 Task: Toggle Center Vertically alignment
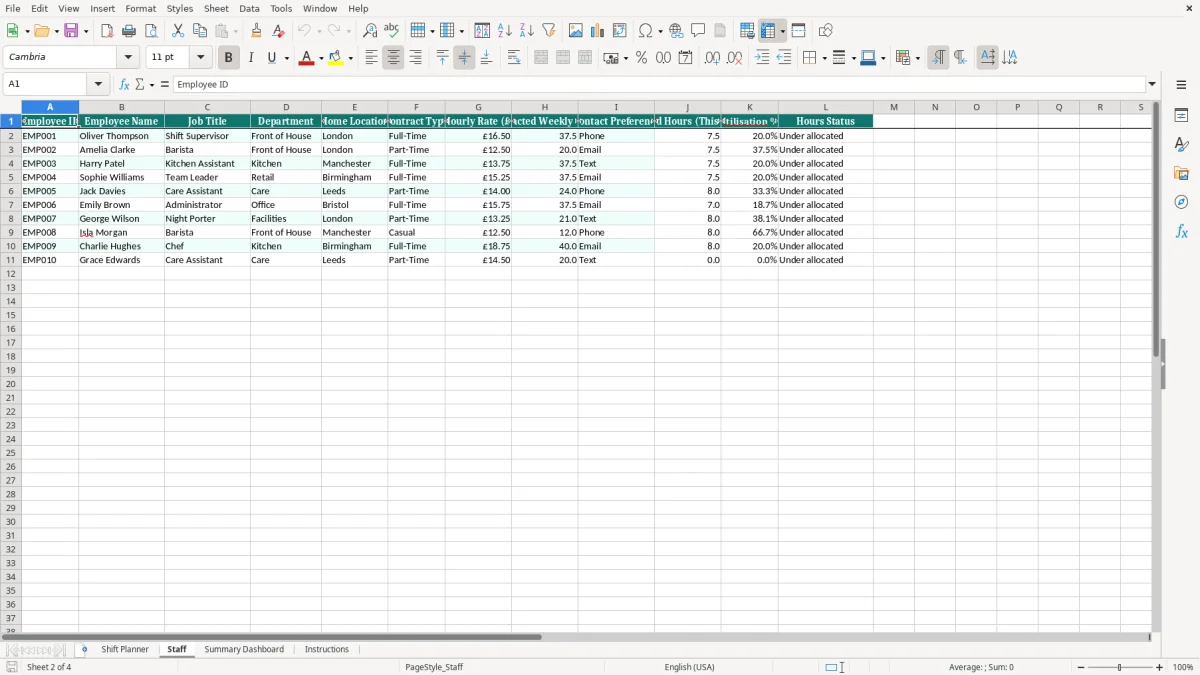click(x=464, y=58)
